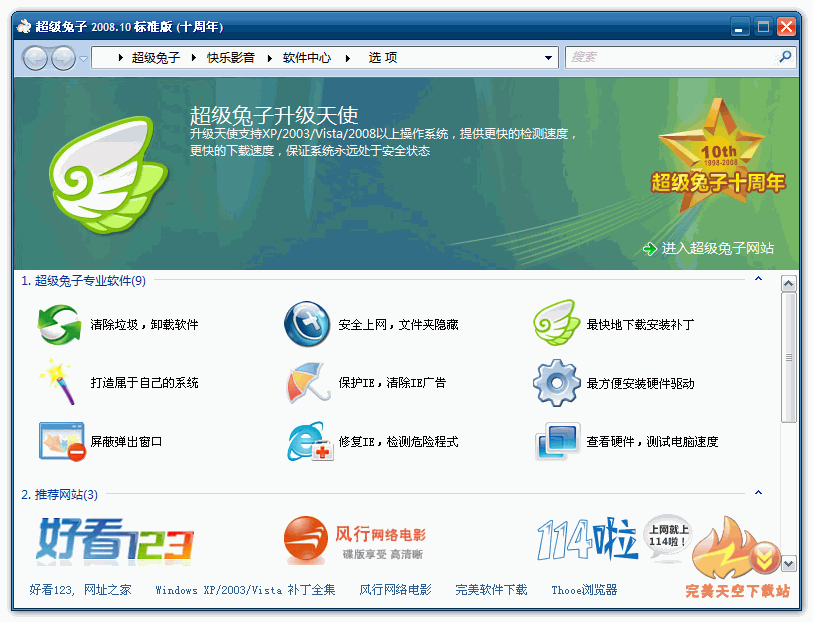This screenshot has width=813, height=622.
Task: Click the green wing 最快地下载安装补丁 icon
Action: pos(555,325)
